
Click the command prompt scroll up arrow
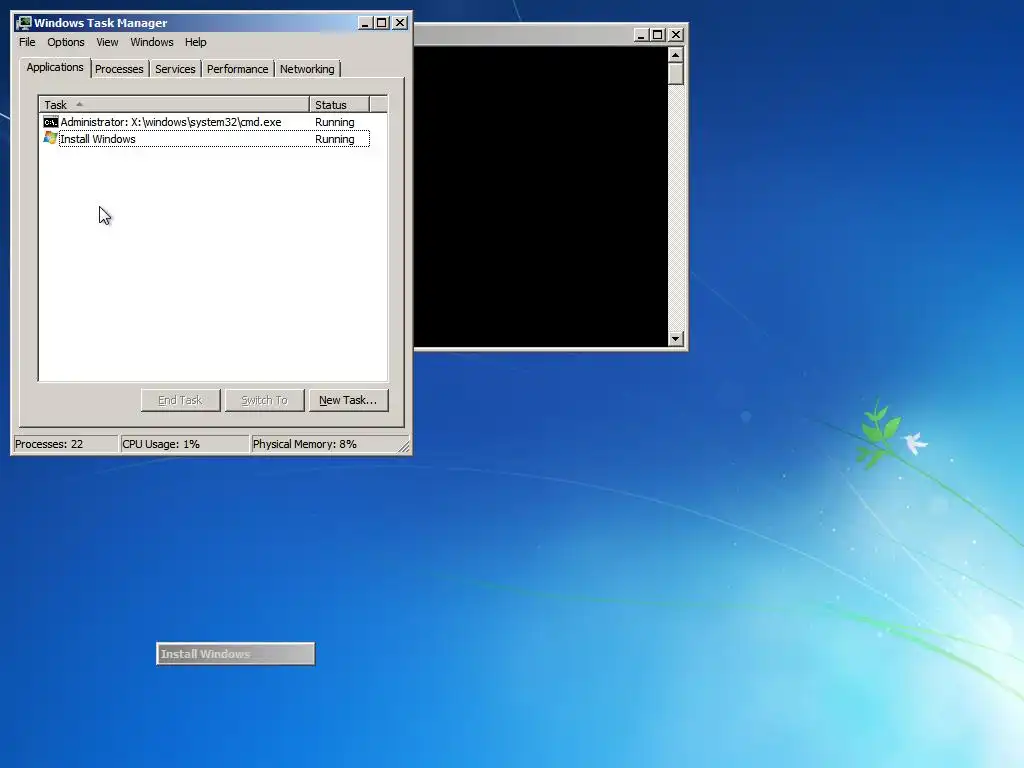point(675,54)
